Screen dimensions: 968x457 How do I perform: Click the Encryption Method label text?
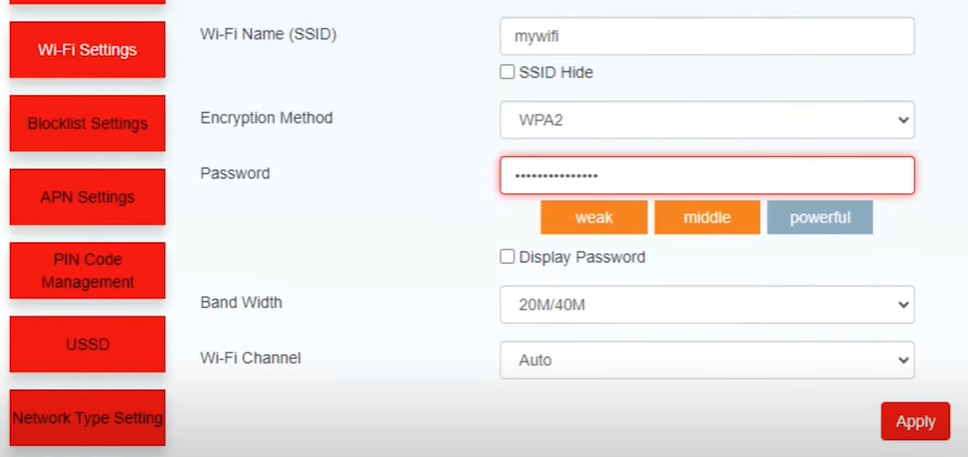[266, 118]
